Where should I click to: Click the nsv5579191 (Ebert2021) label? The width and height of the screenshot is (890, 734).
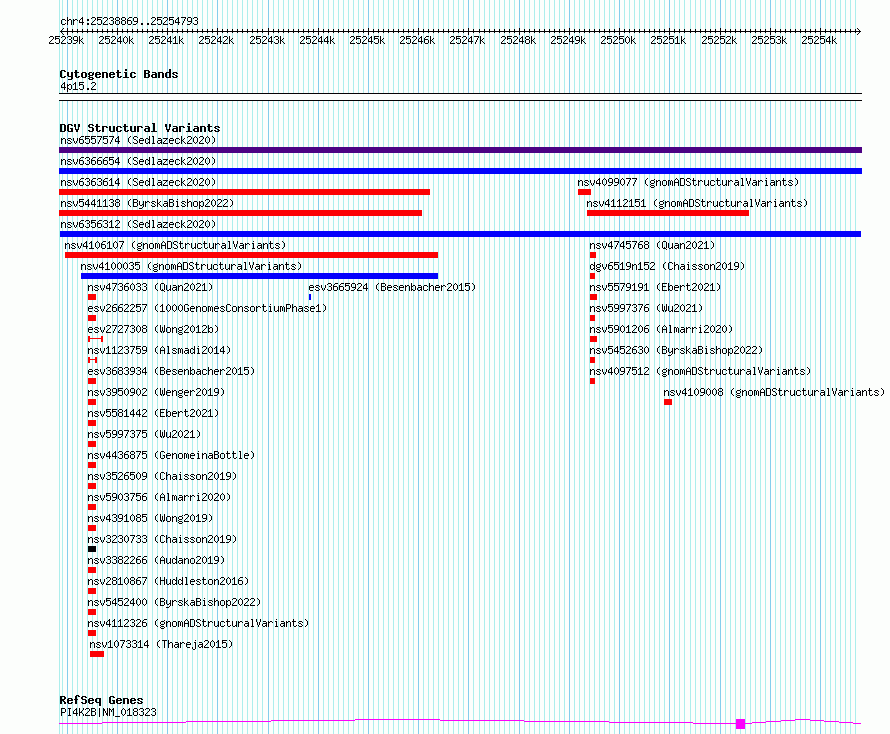coord(655,287)
